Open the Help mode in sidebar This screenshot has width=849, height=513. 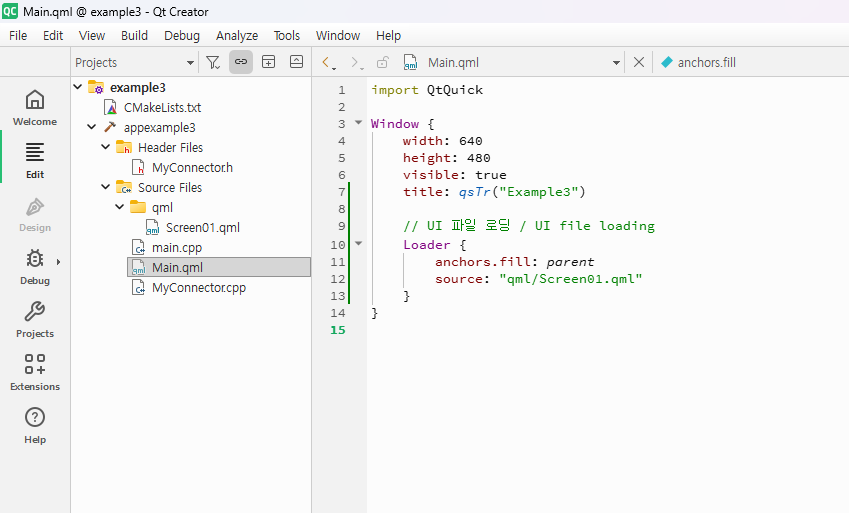point(35,425)
